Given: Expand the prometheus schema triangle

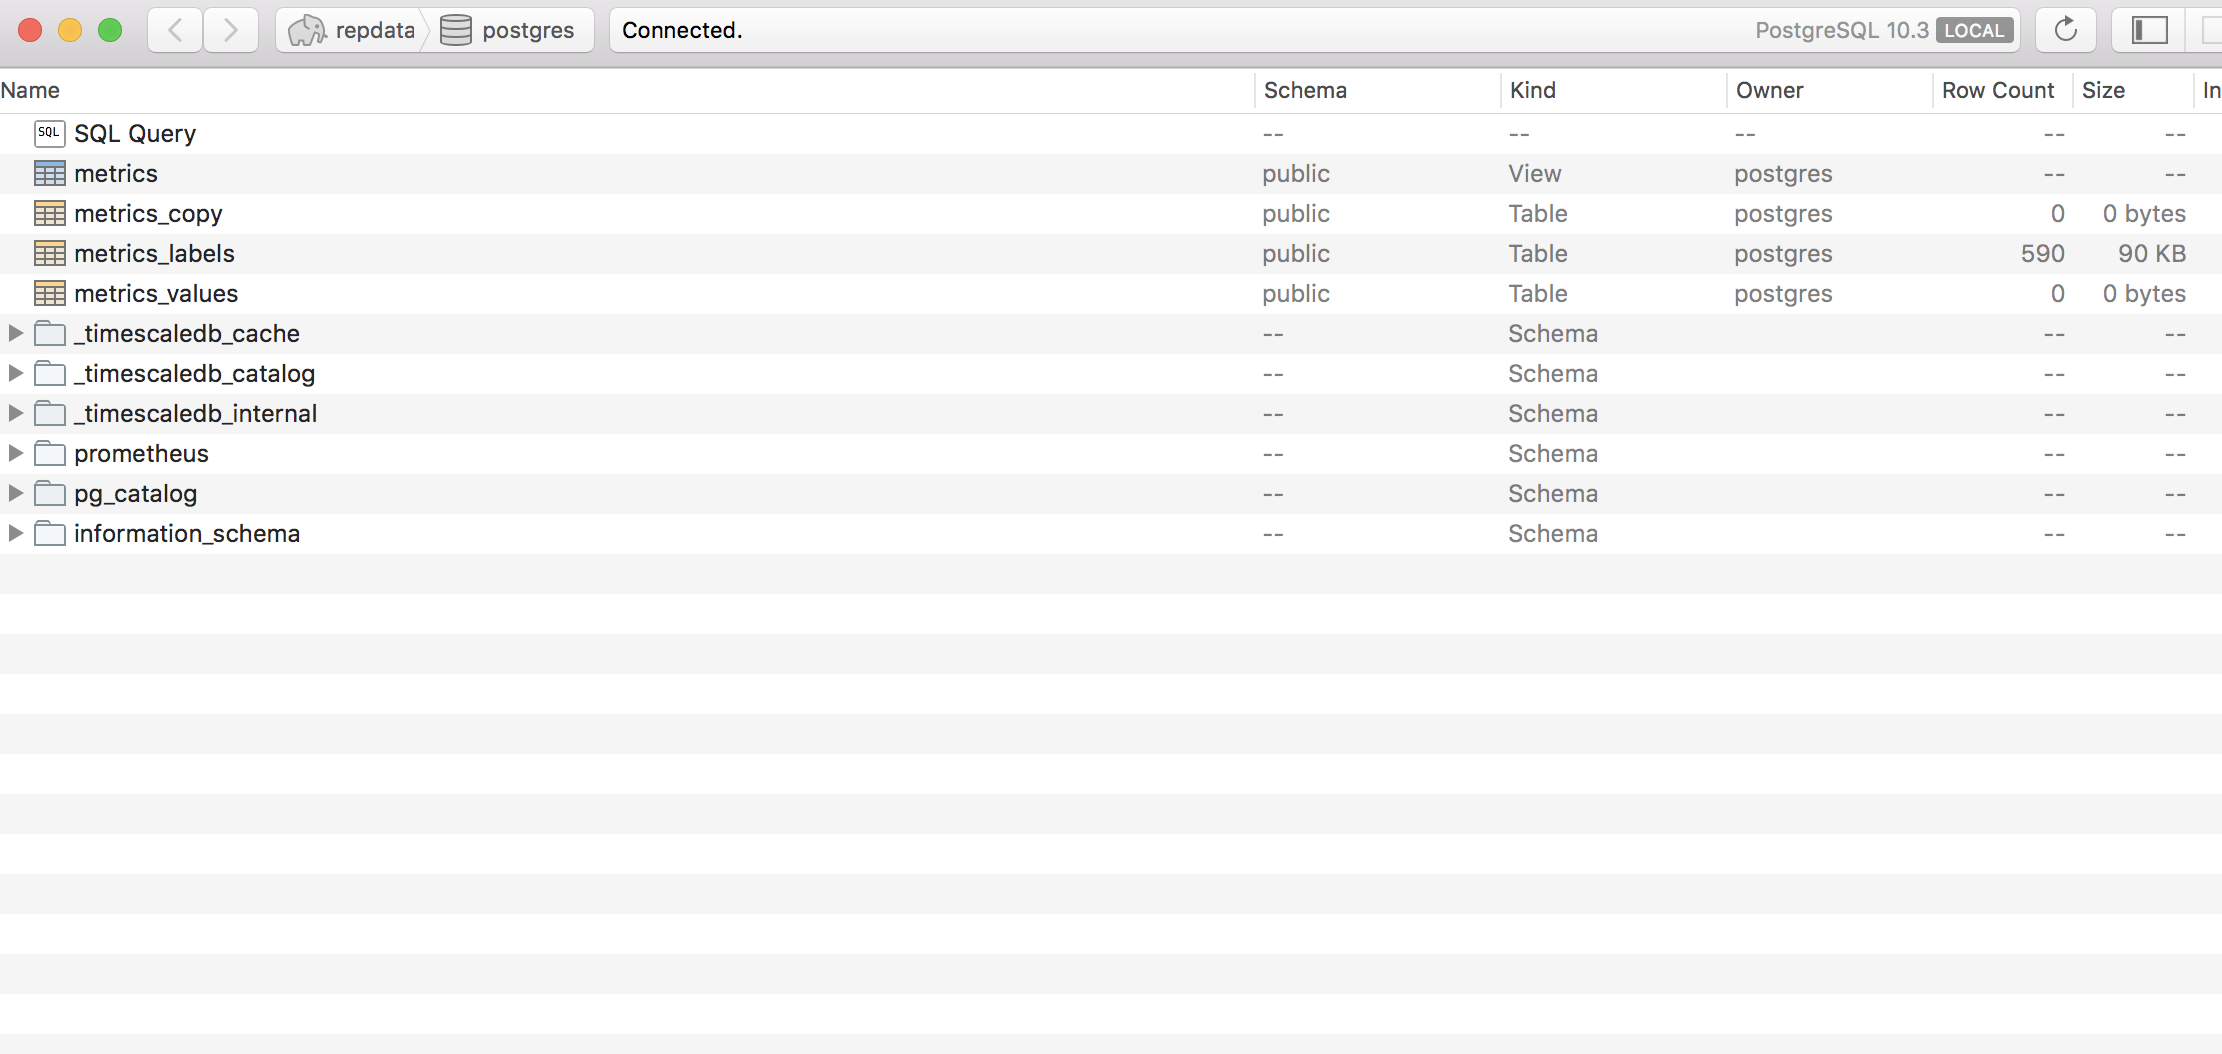Looking at the screenshot, I should tap(15, 453).
